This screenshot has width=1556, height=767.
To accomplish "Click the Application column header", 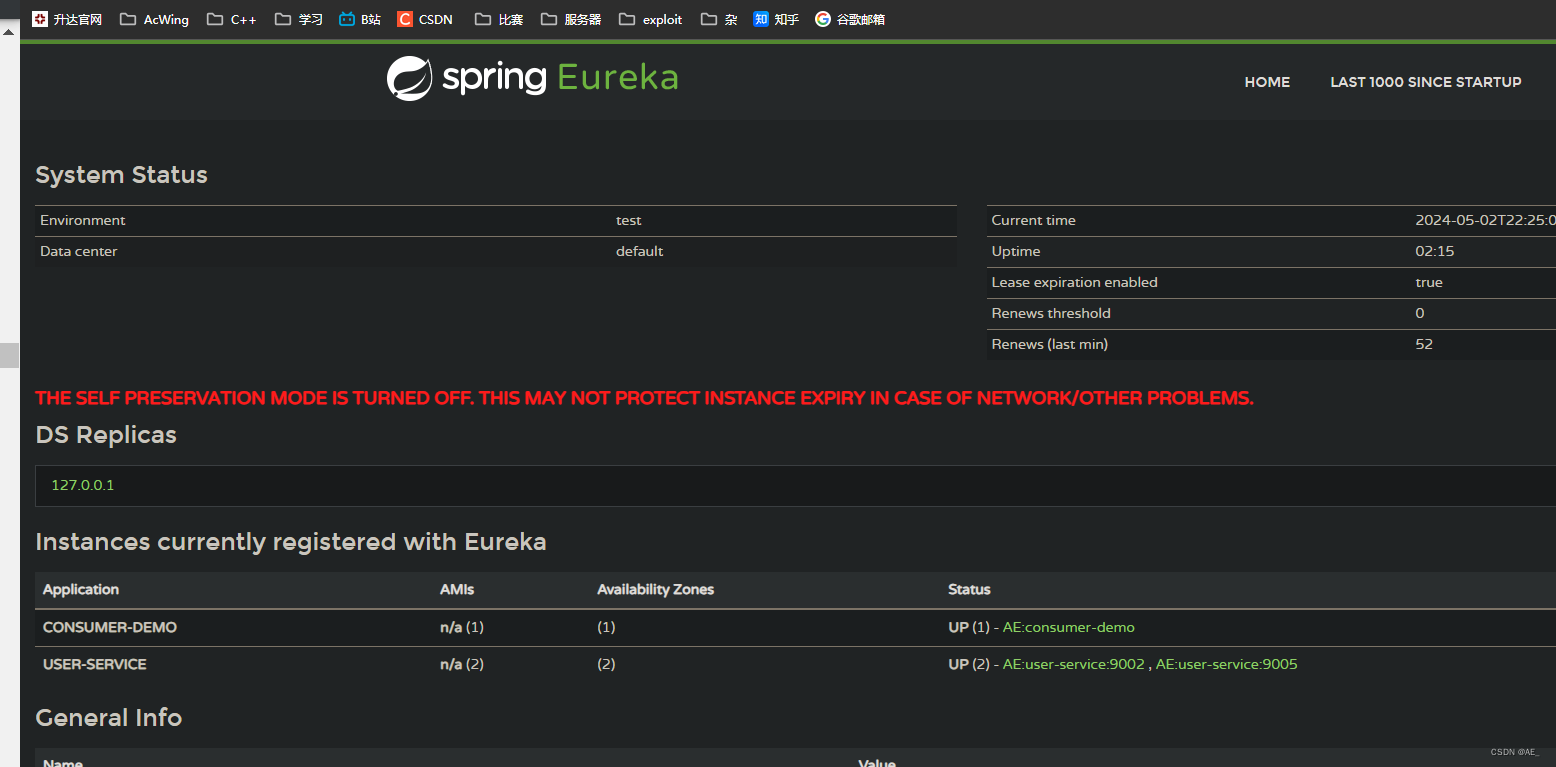I will [81, 589].
